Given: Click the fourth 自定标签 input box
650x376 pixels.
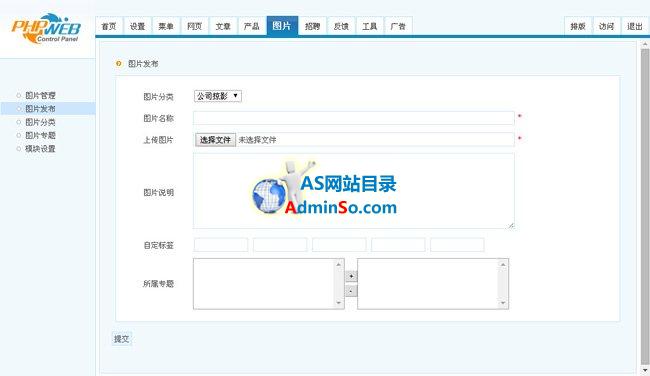Looking at the screenshot, I should click(x=398, y=245).
